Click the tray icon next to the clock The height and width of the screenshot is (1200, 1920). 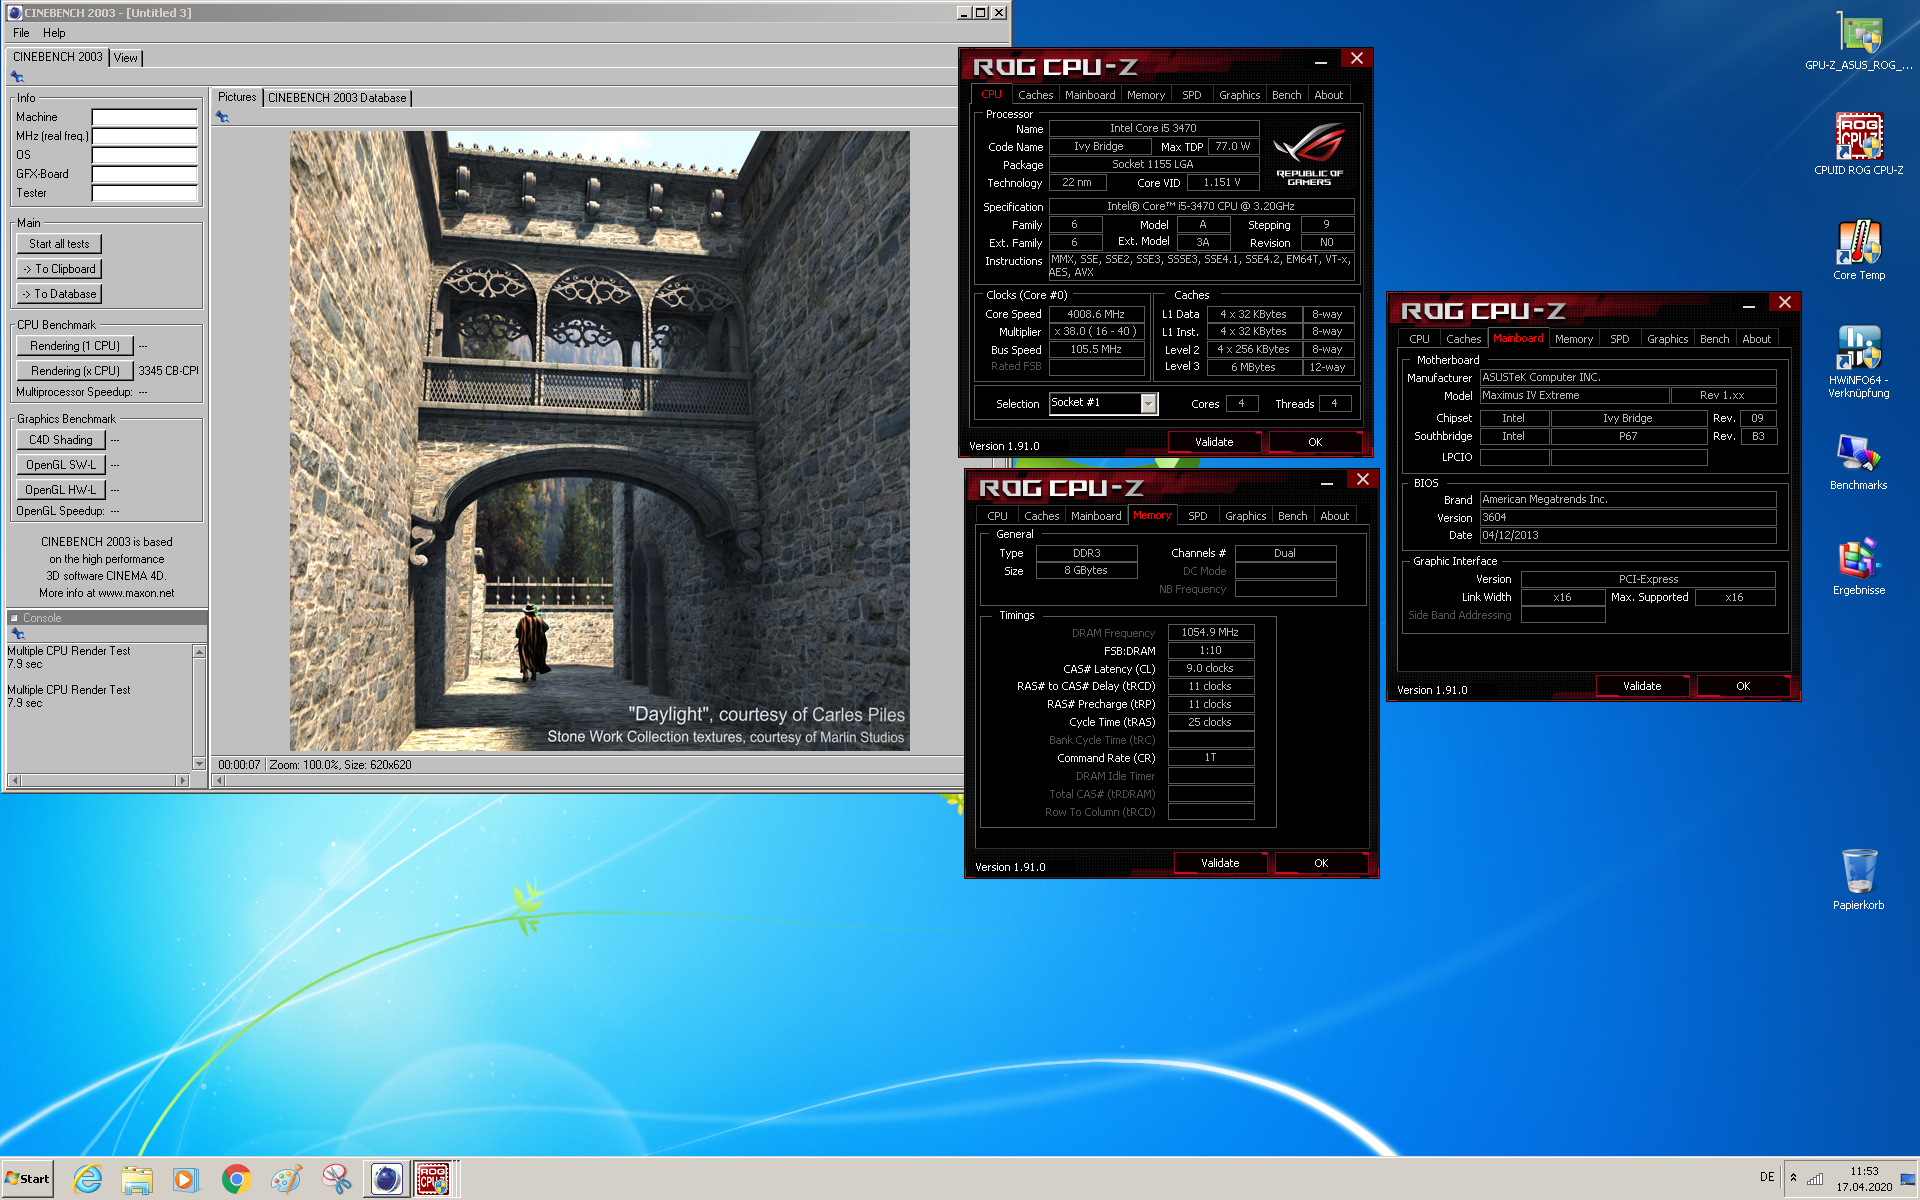(x=1906, y=1178)
